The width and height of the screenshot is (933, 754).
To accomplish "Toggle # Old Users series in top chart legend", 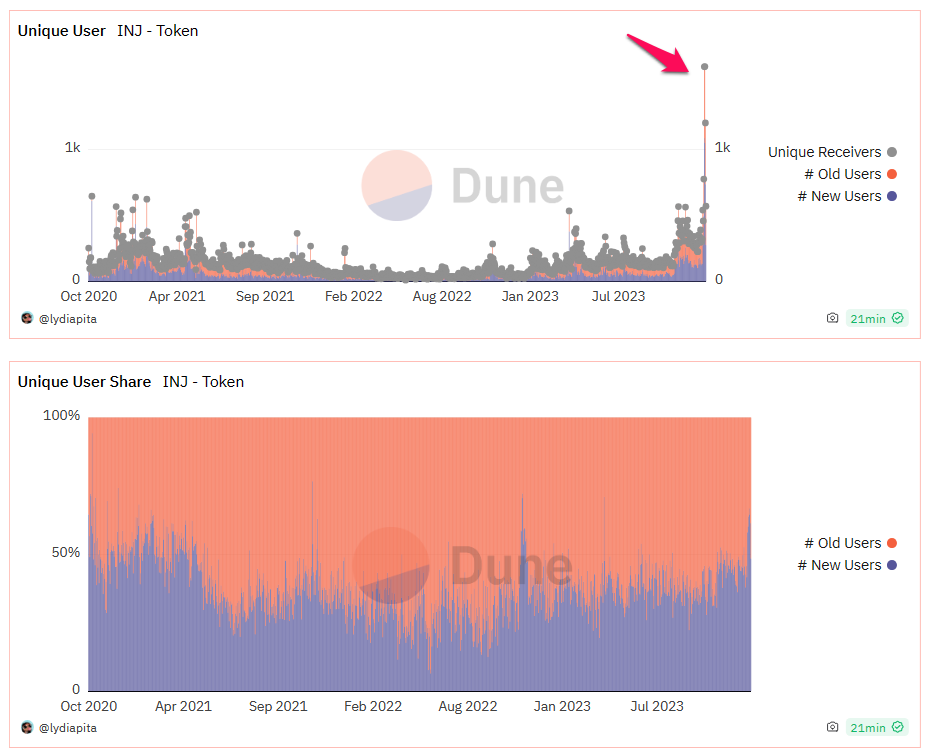I will point(850,174).
